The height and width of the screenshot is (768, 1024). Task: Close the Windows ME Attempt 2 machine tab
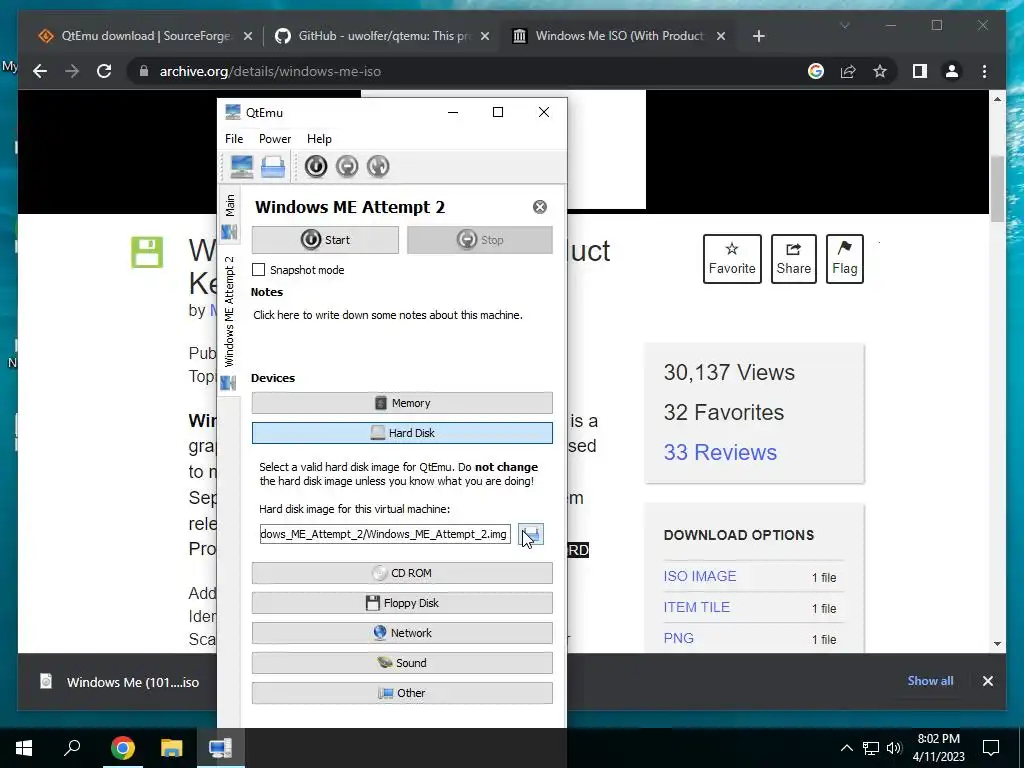pyautogui.click(x=539, y=207)
